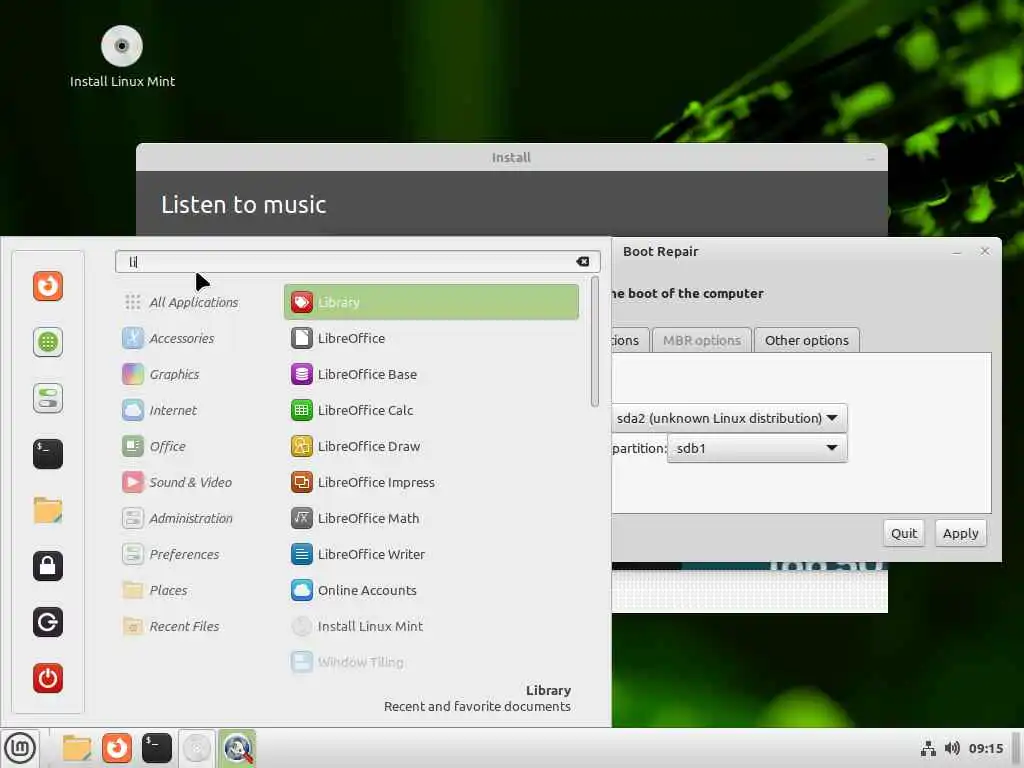This screenshot has width=1024, height=768.
Task: Click the menu search input field
Action: [357, 262]
